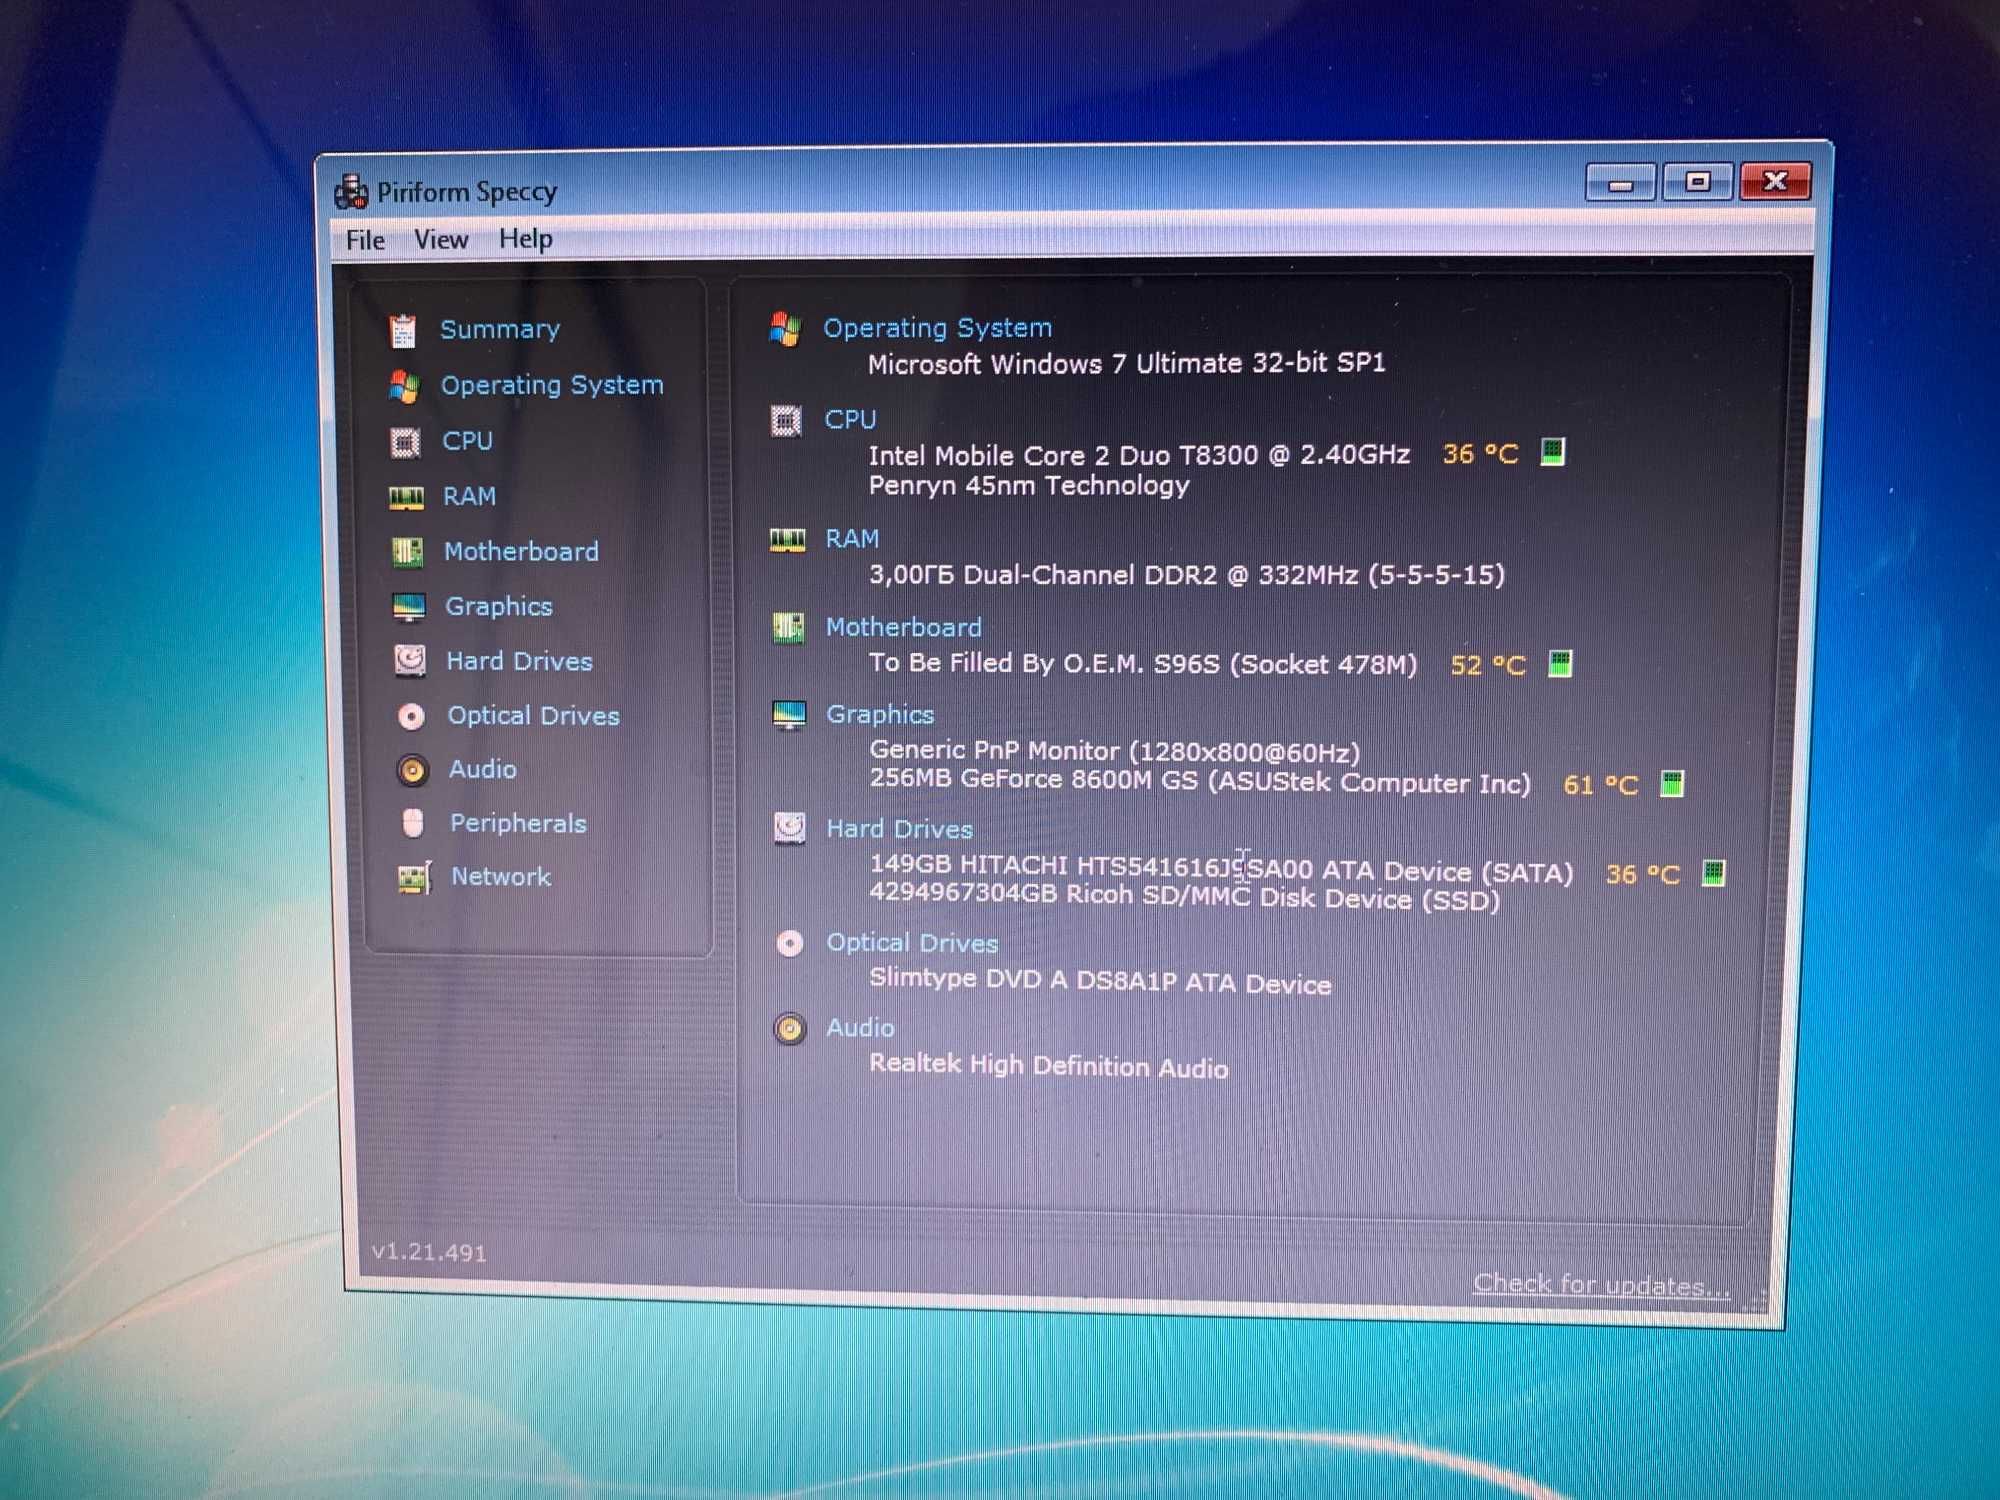The height and width of the screenshot is (1500, 2000).
Task: Click the Optical Drives disc icon in sidebar
Action: tap(411, 716)
